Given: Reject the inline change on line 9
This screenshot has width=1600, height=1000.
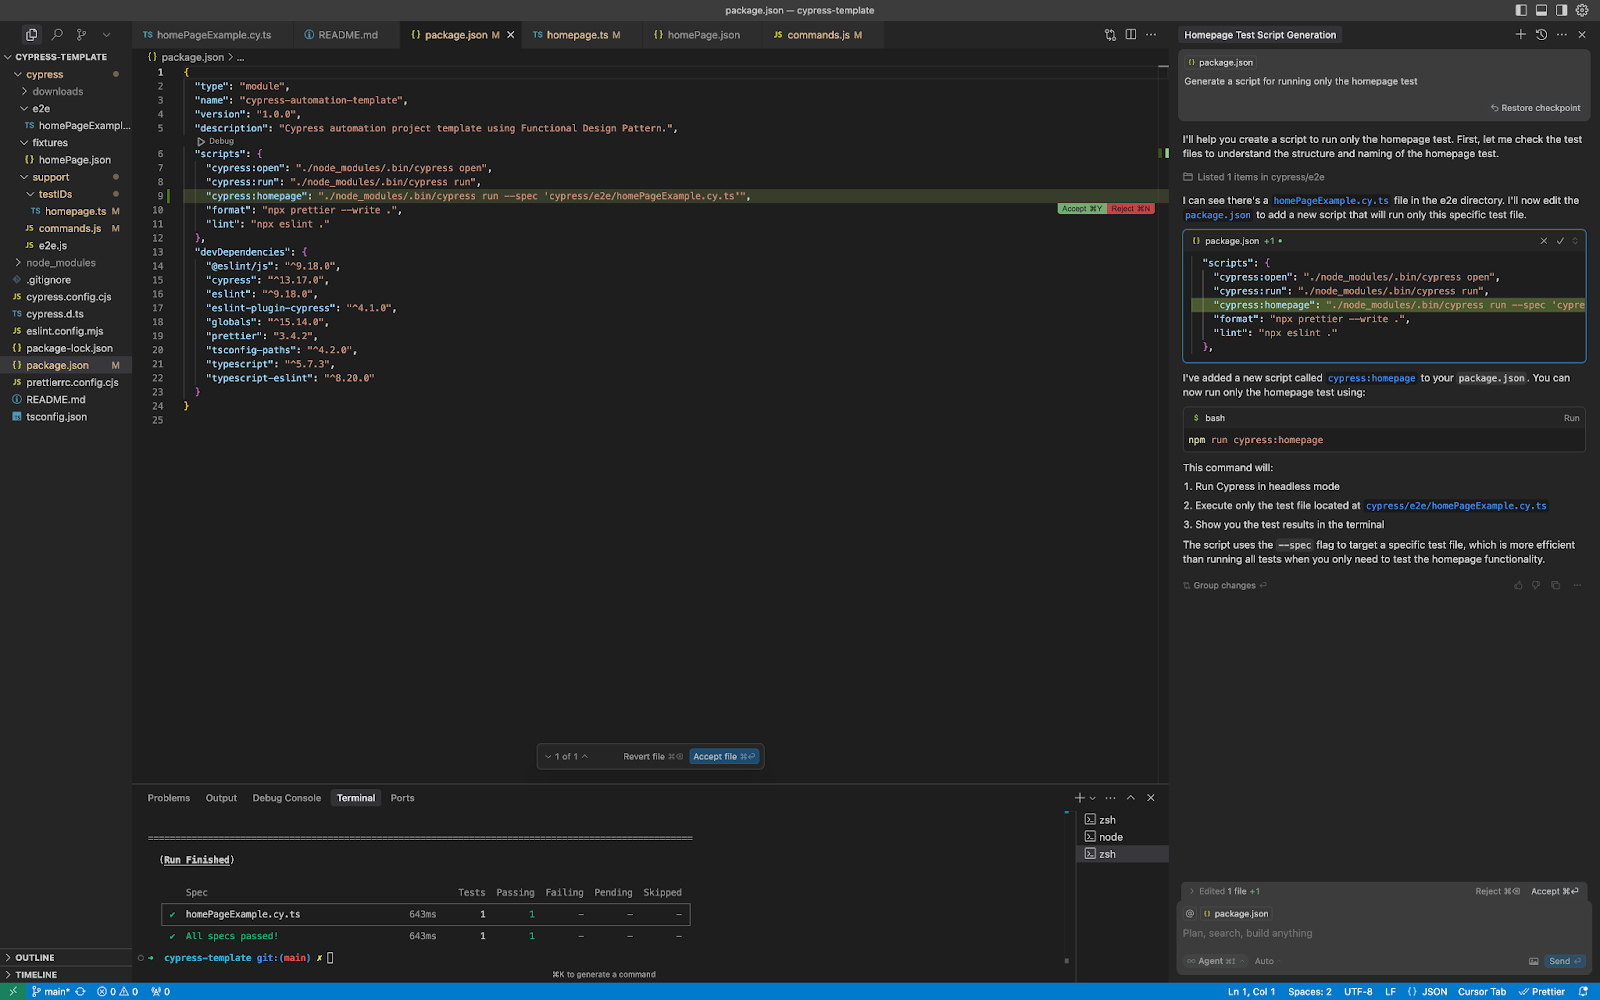Looking at the screenshot, I should click(x=1131, y=208).
